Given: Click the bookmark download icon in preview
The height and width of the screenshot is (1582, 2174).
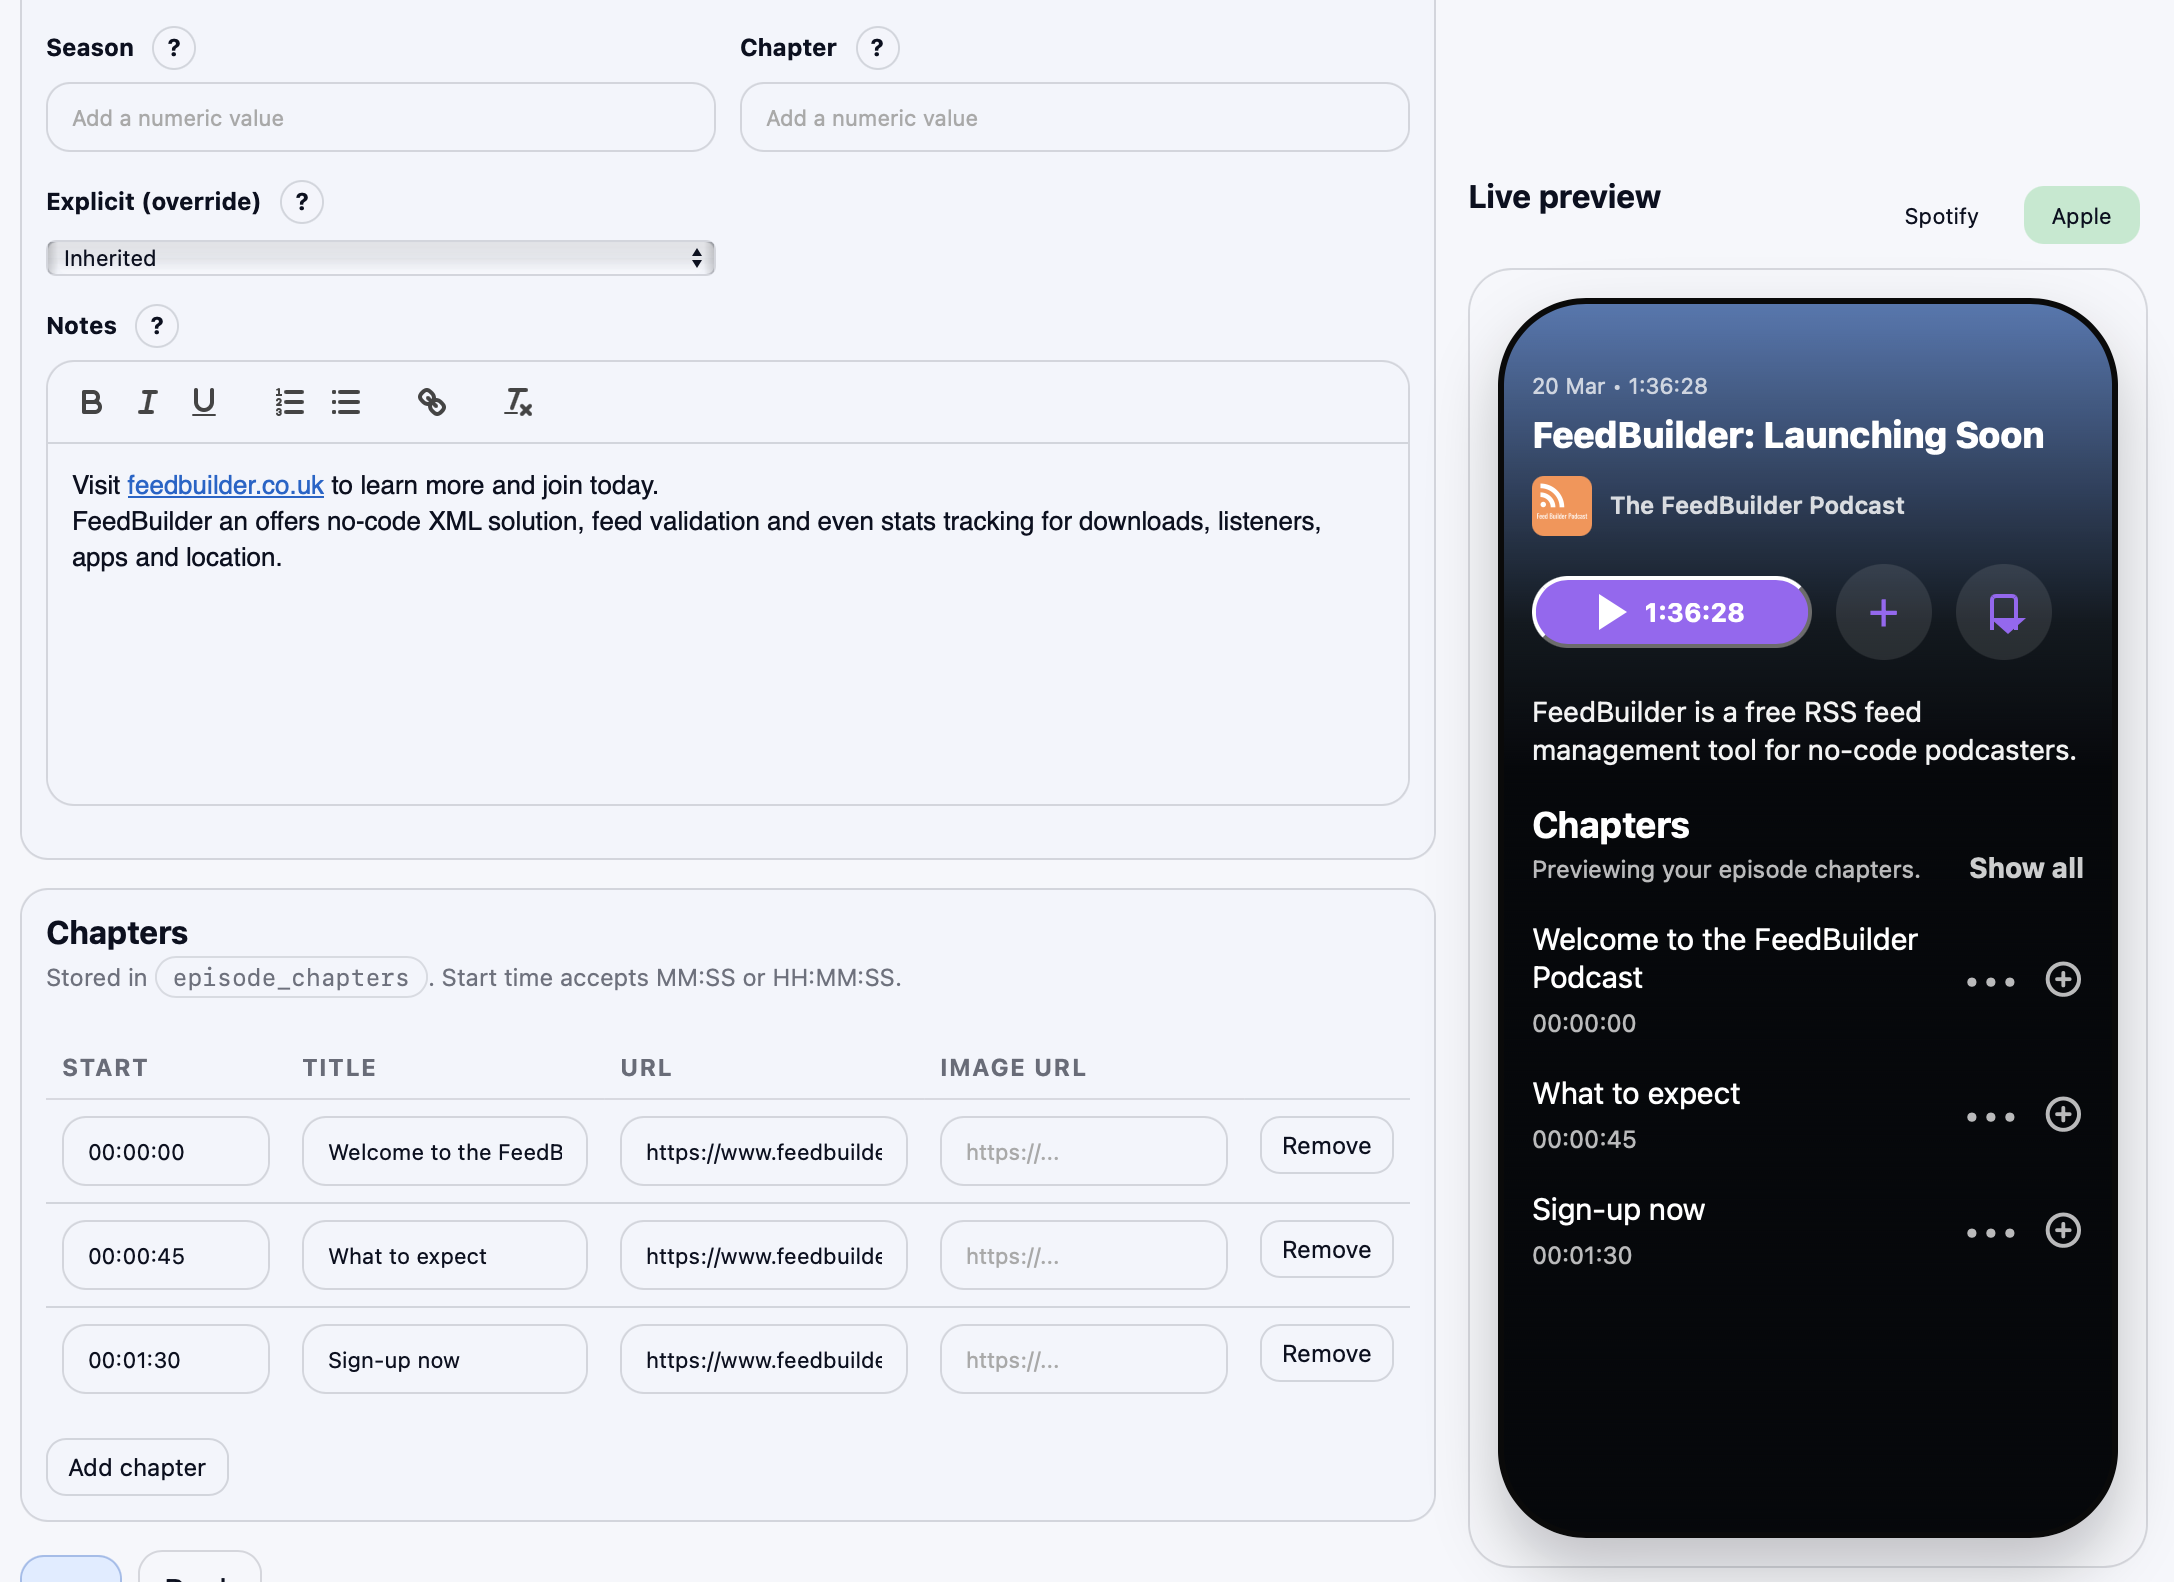Looking at the screenshot, I should tap(2003, 612).
